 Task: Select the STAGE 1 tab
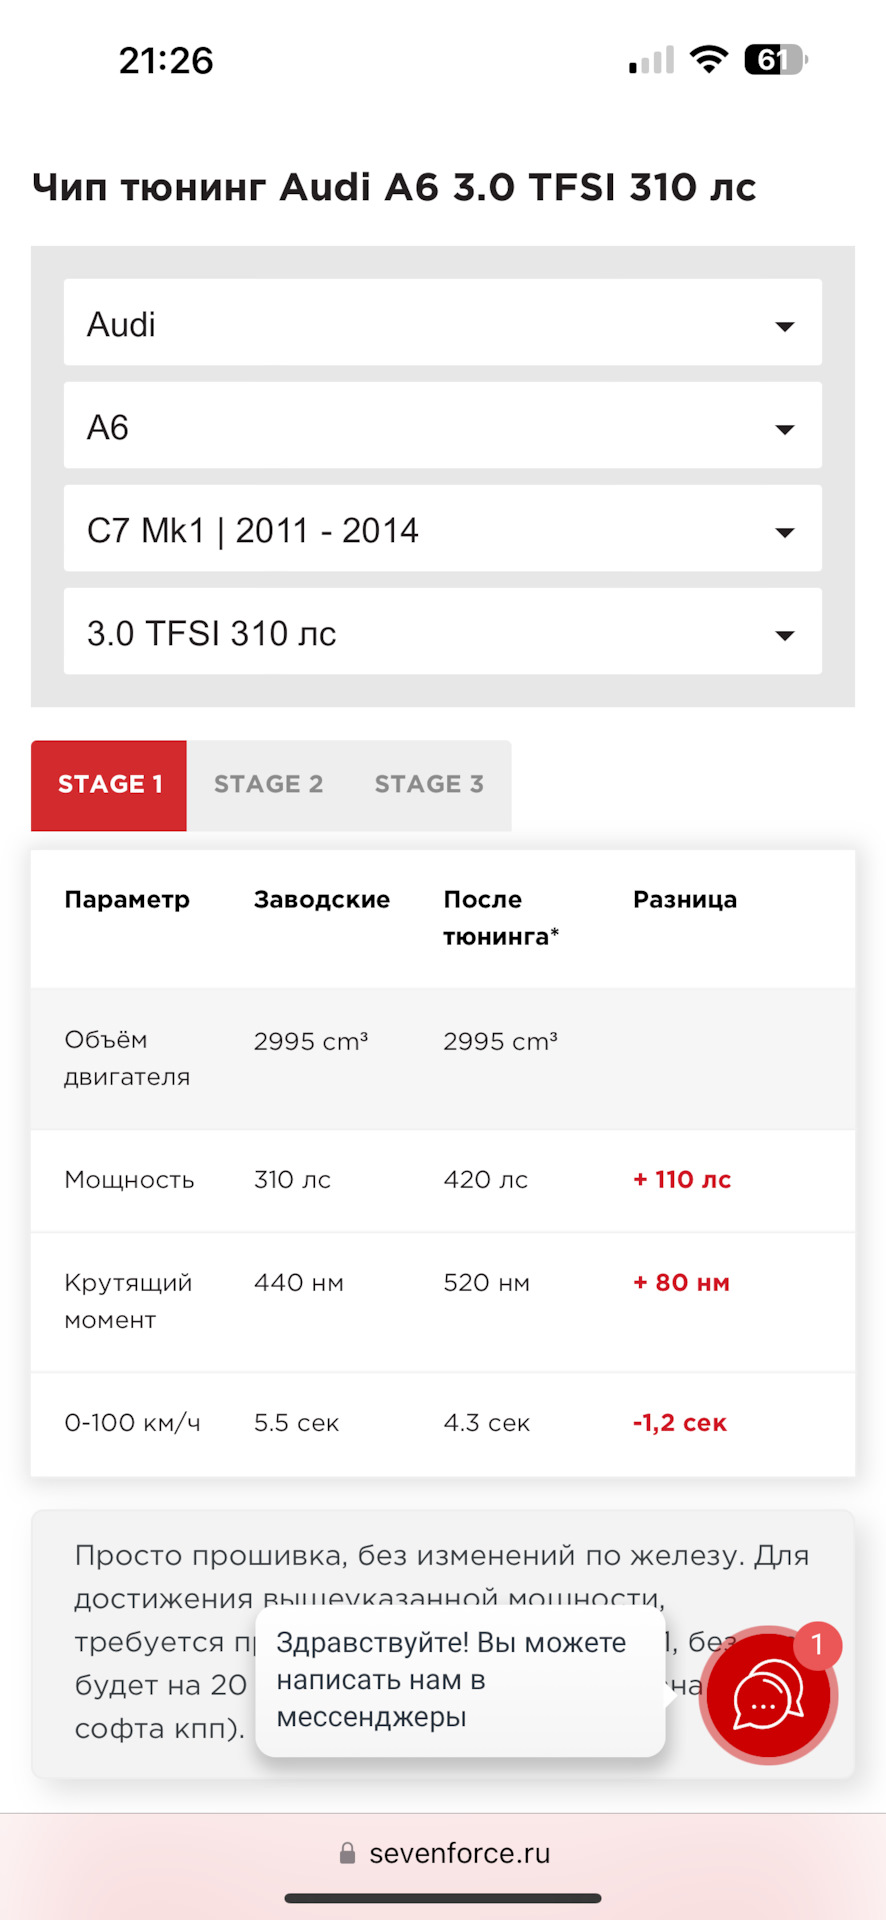click(x=109, y=785)
